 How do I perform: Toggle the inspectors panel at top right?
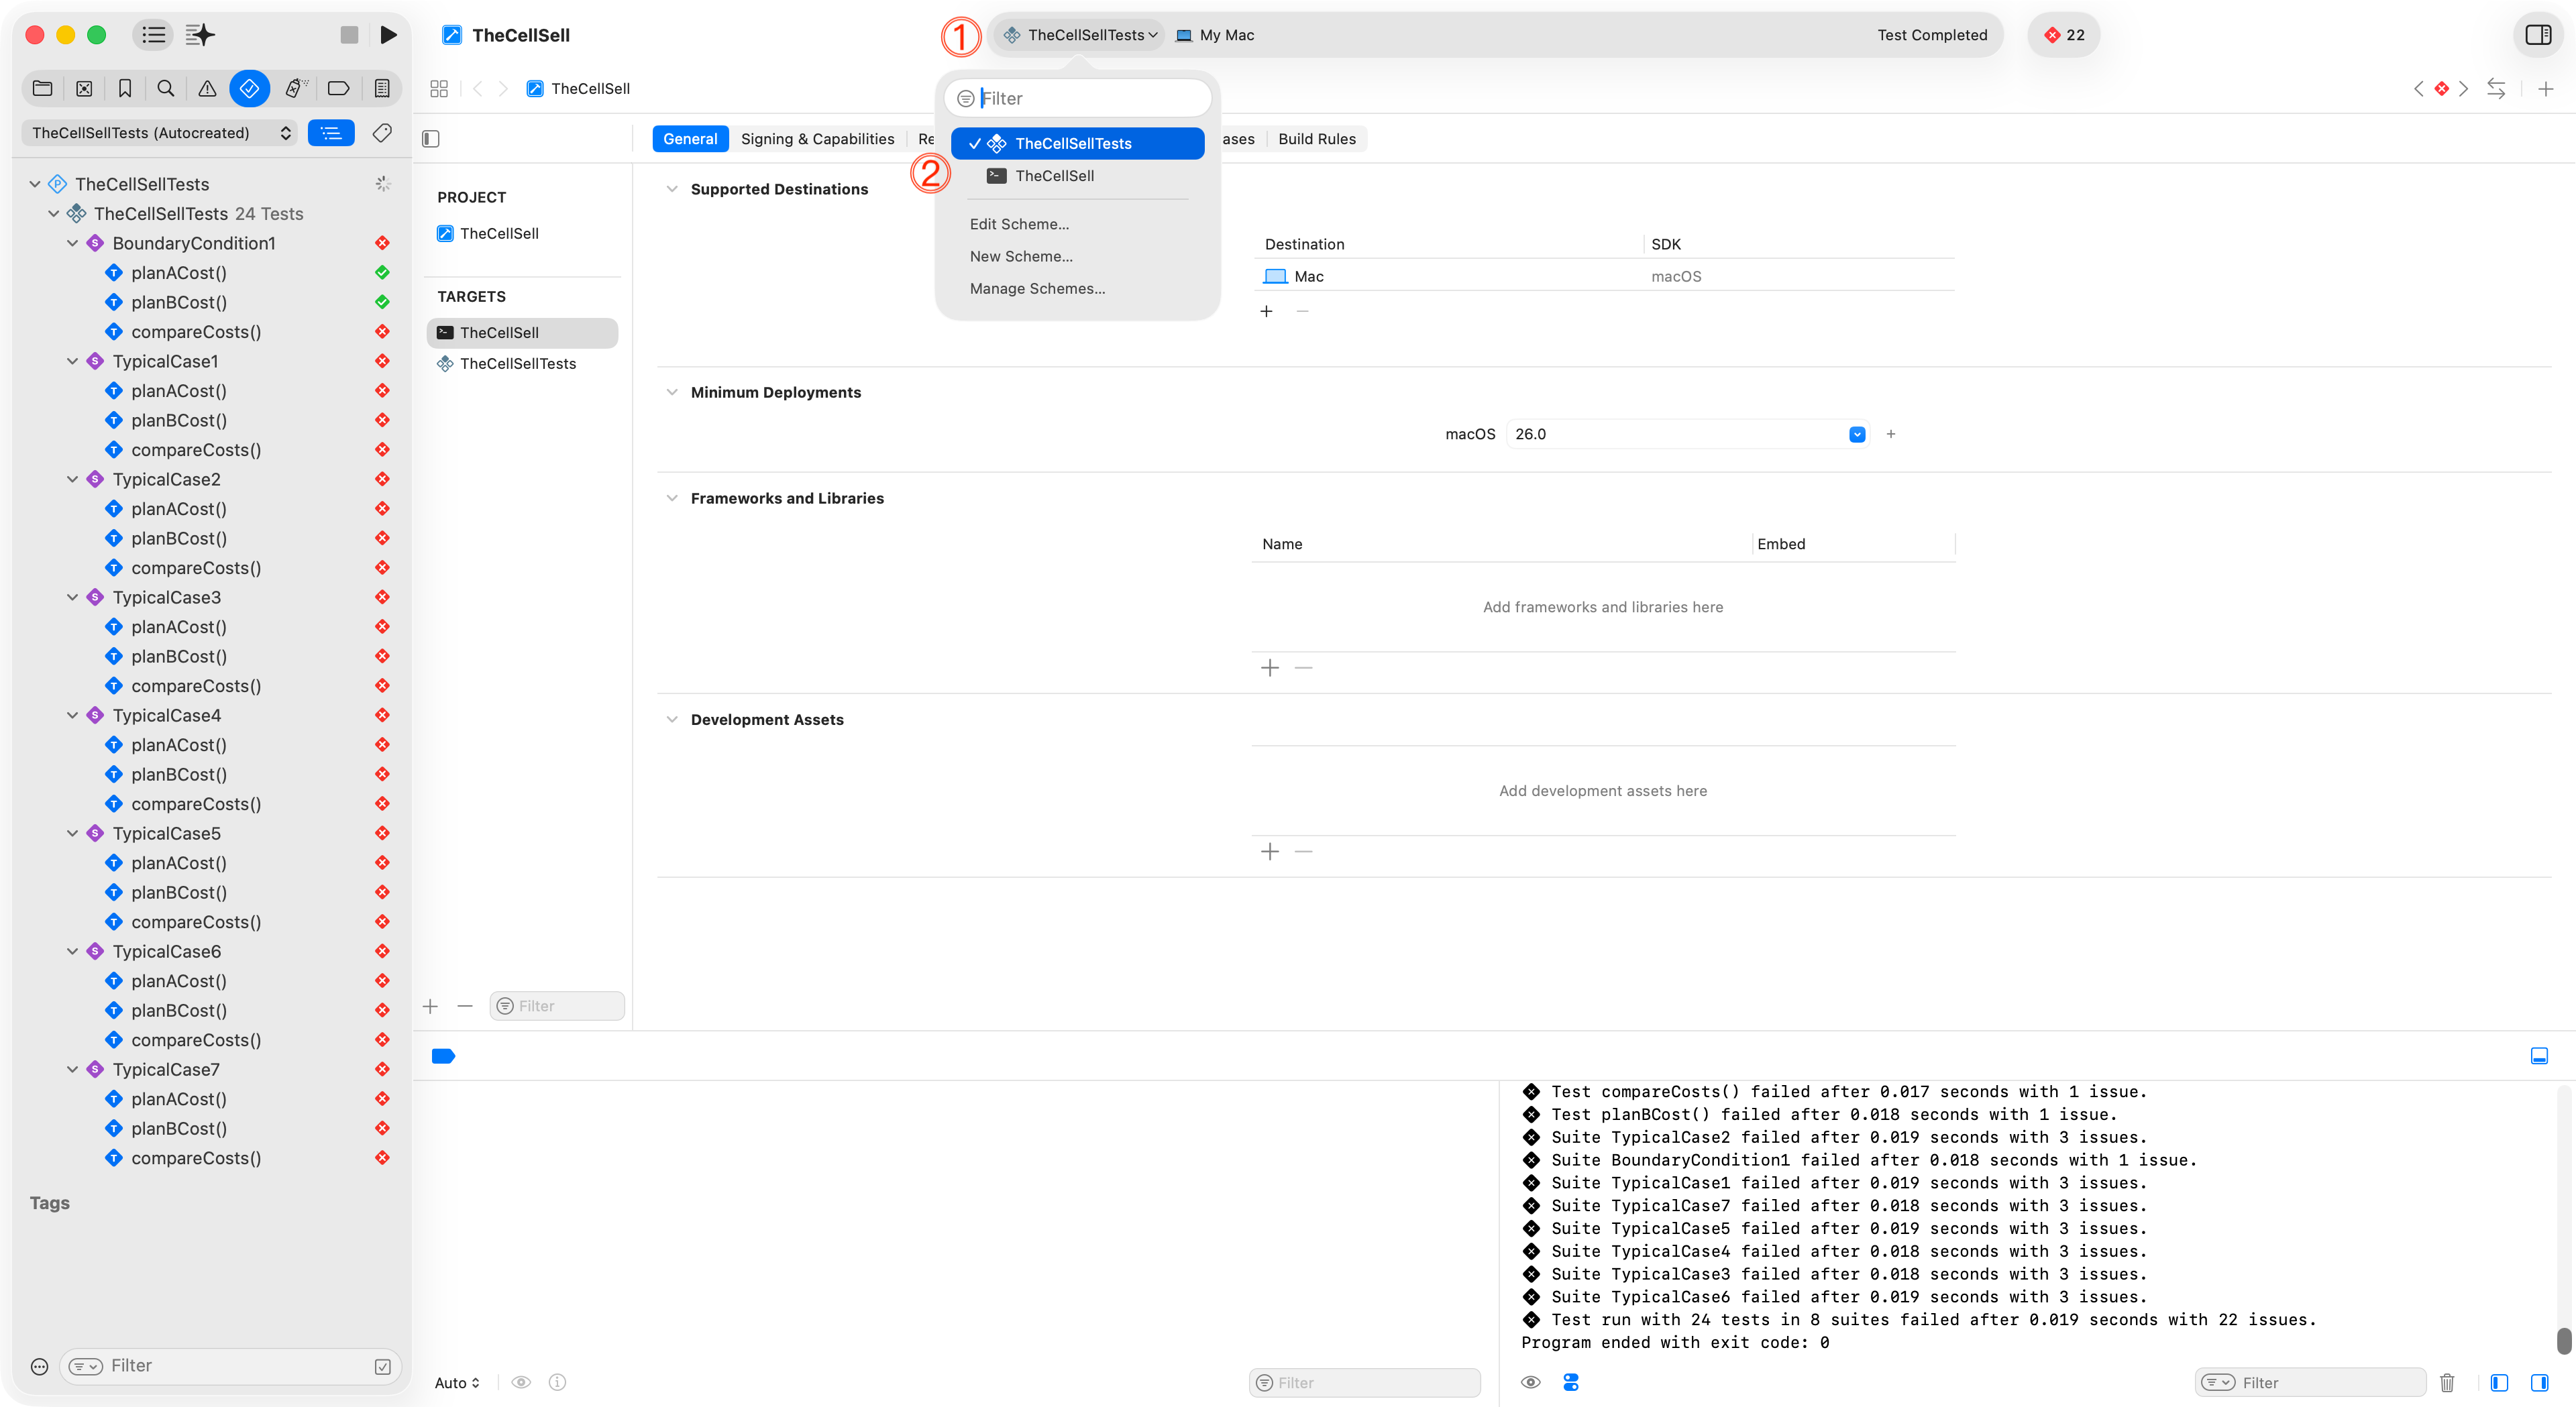click(x=2538, y=35)
